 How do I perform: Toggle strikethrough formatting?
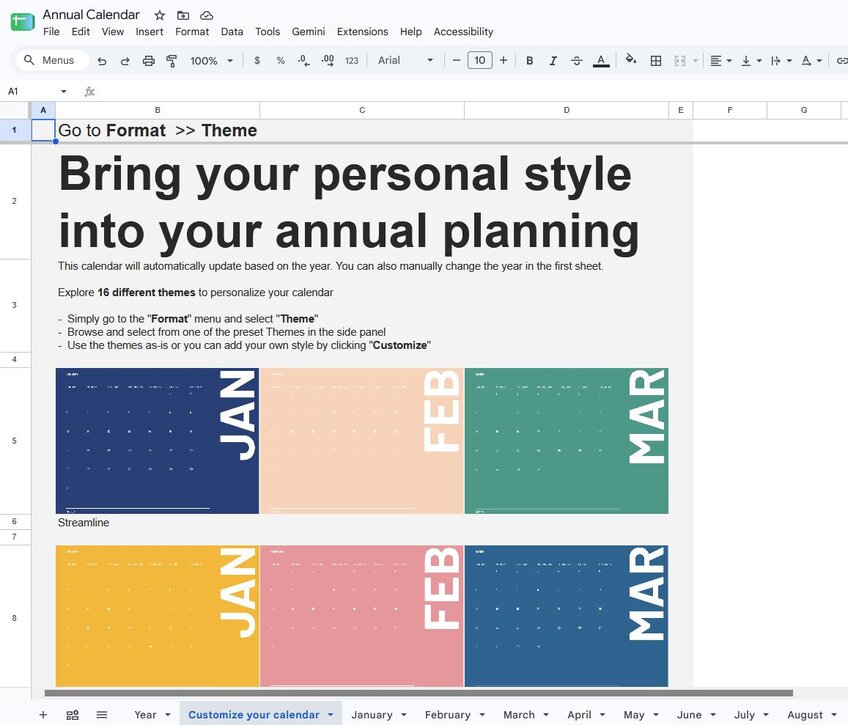coord(577,61)
